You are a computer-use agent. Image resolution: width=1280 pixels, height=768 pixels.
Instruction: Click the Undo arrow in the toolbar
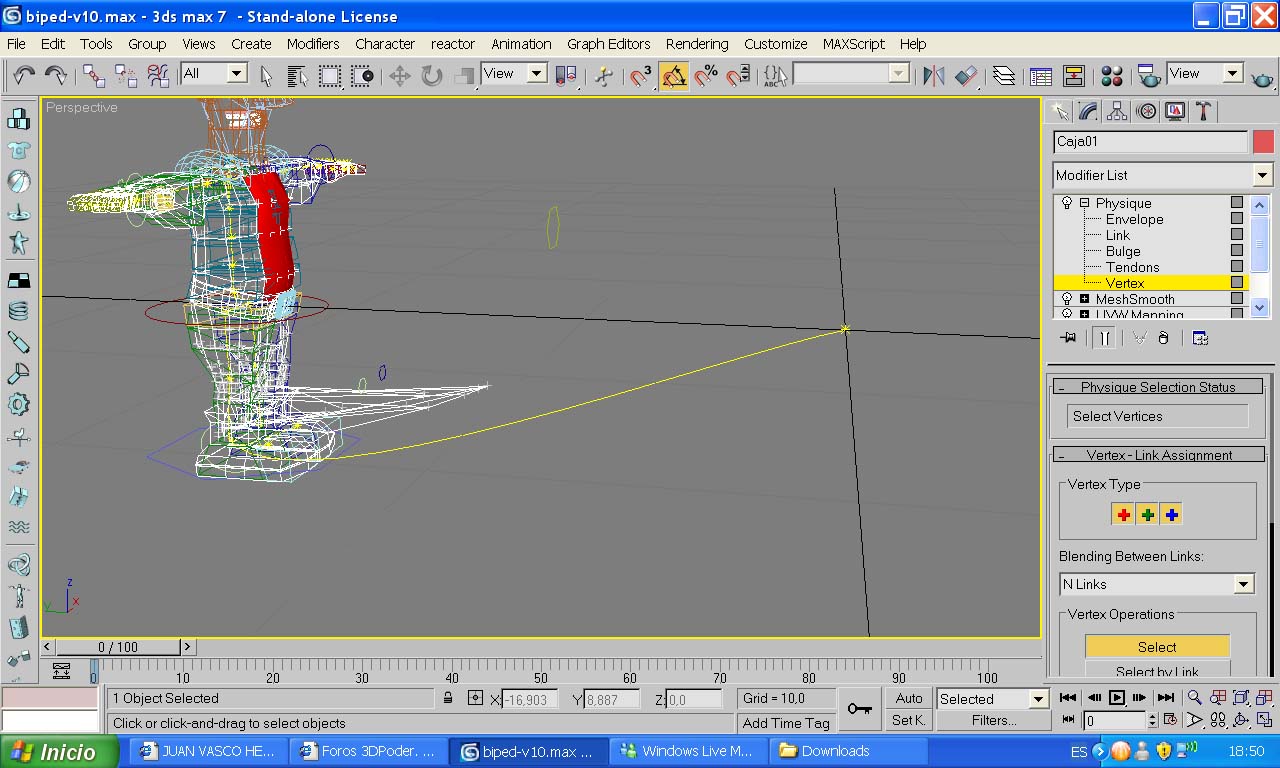coord(24,75)
